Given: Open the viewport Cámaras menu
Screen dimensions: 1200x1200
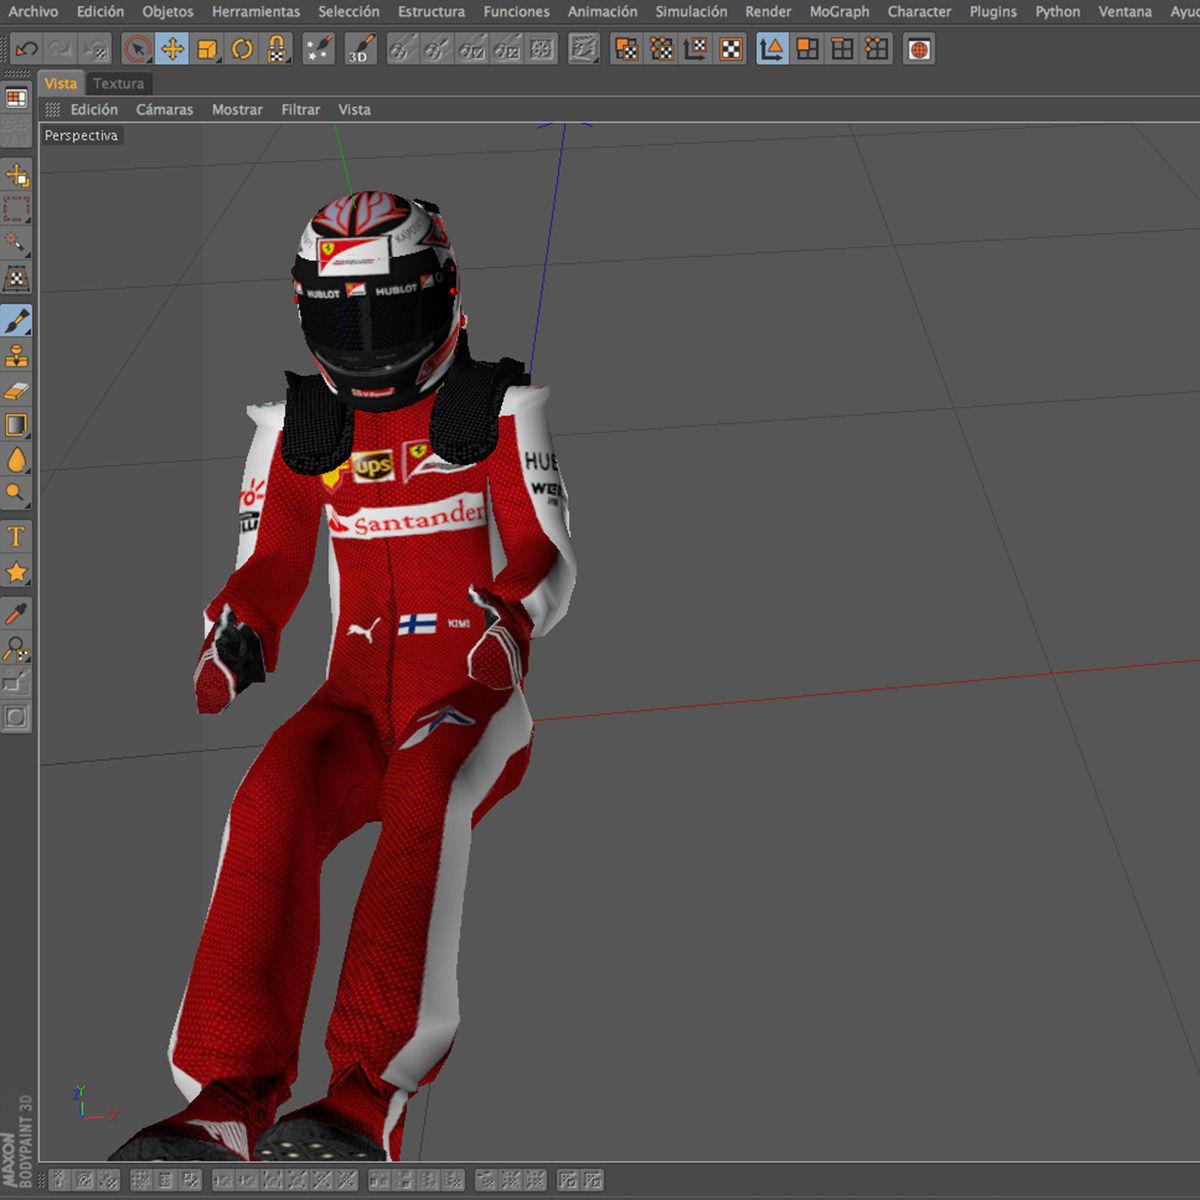Looking at the screenshot, I should pyautogui.click(x=164, y=110).
